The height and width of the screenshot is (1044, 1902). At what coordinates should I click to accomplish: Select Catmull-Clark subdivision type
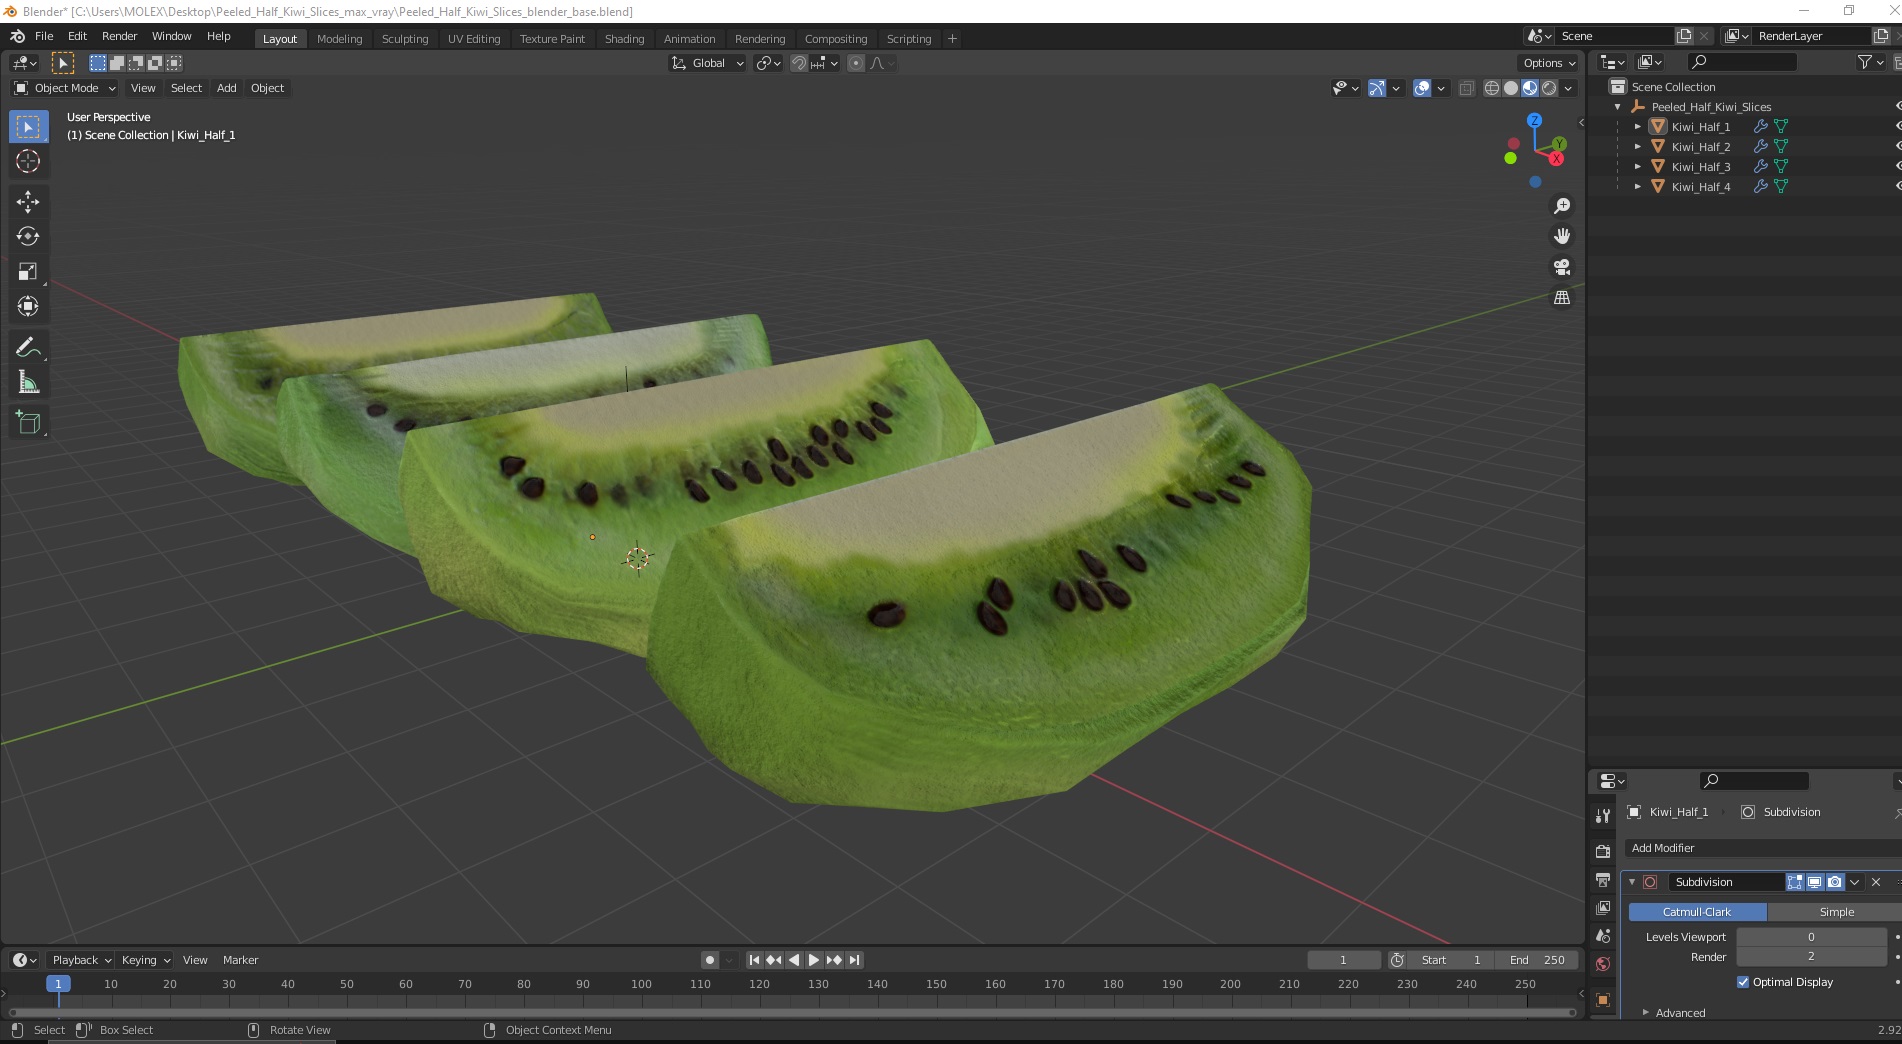pyautogui.click(x=1697, y=912)
